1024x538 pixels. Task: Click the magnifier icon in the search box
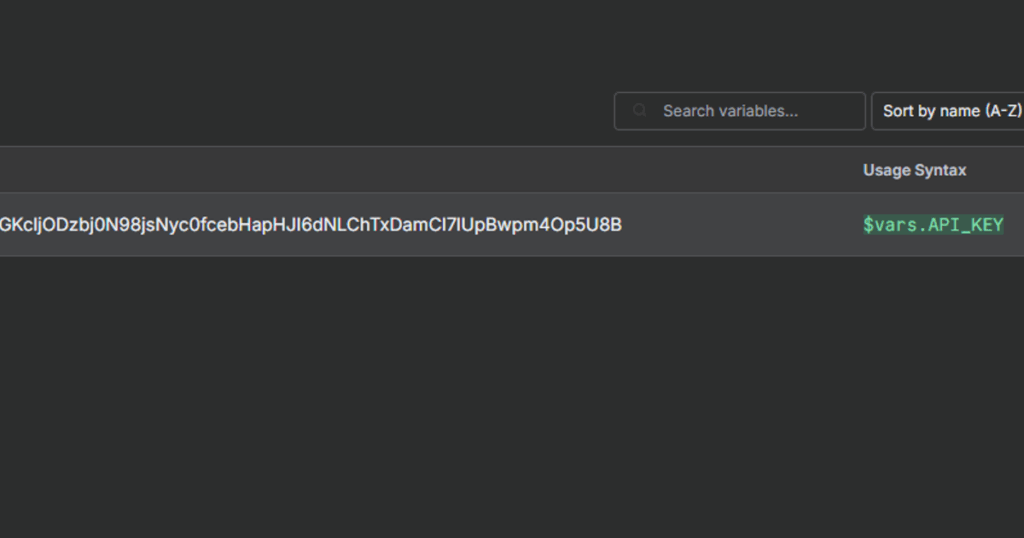click(x=639, y=110)
